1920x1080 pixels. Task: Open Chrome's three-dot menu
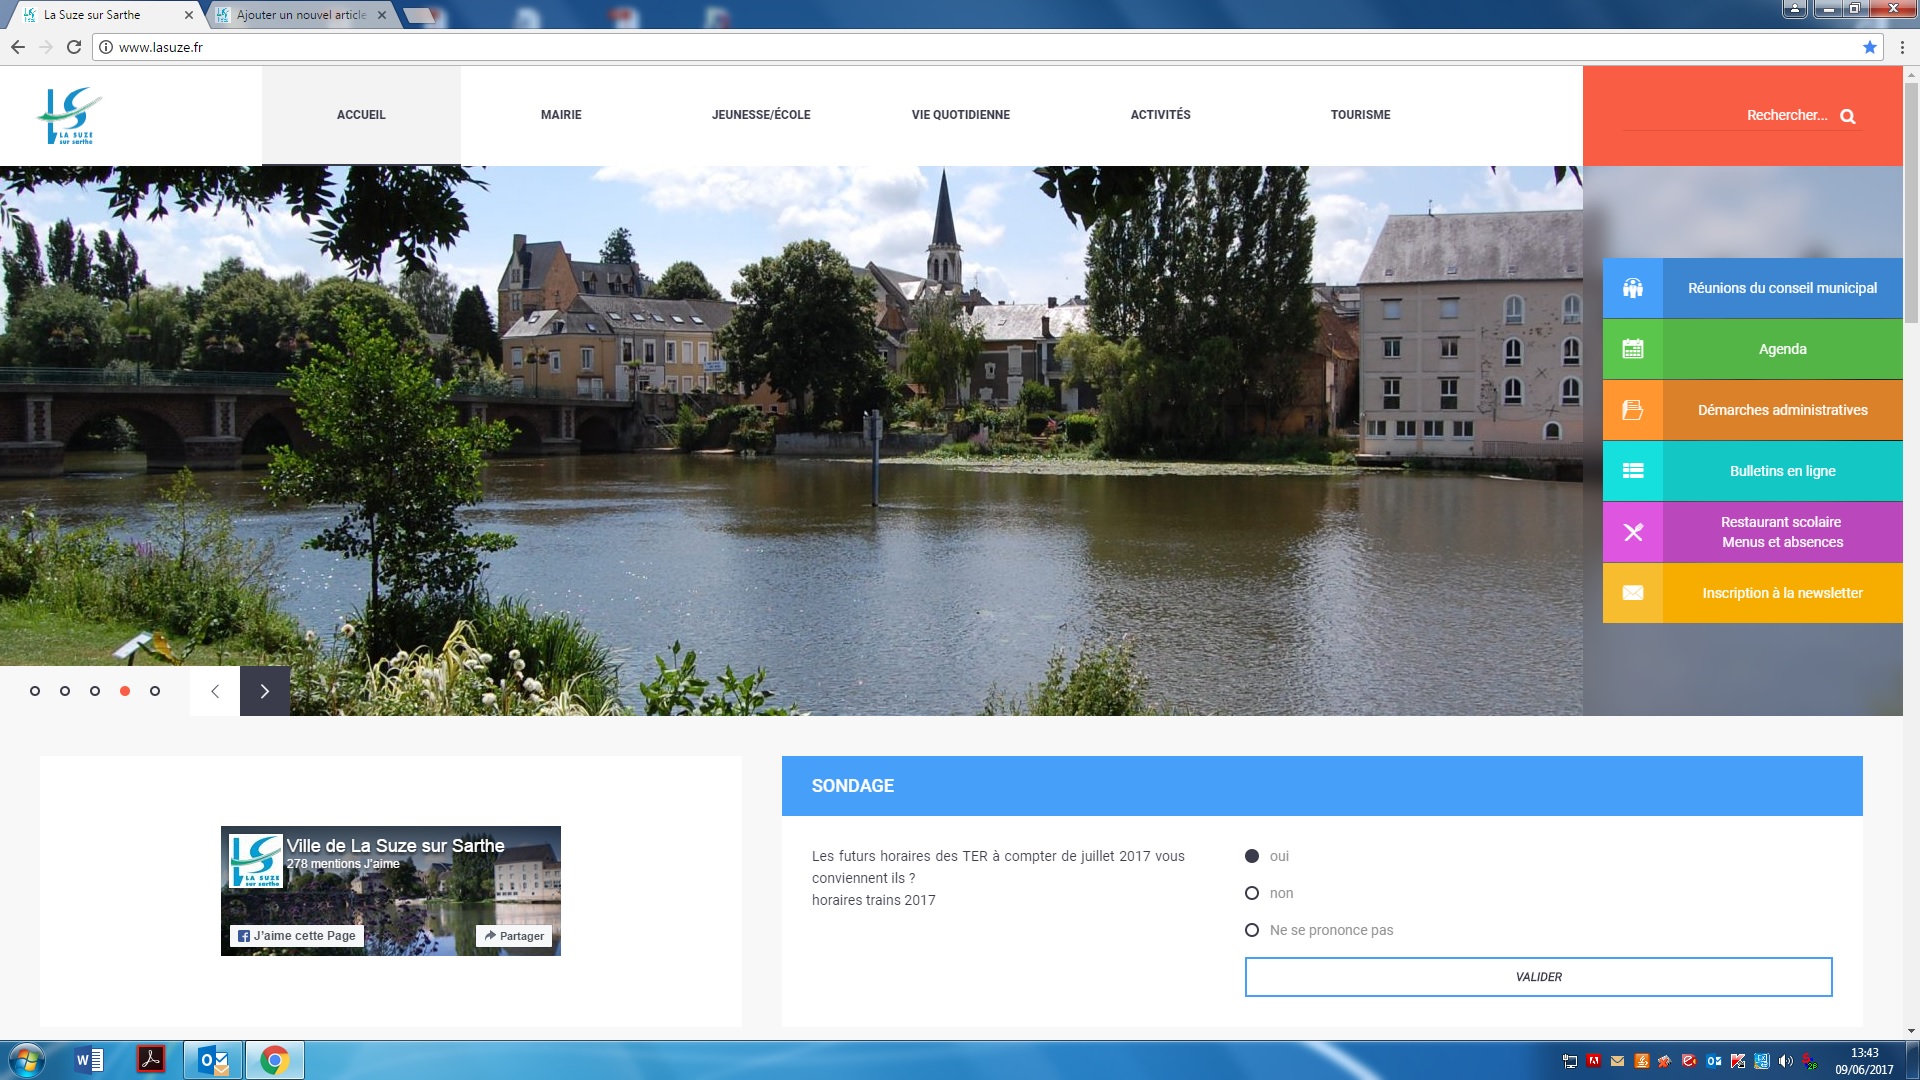[1902, 47]
